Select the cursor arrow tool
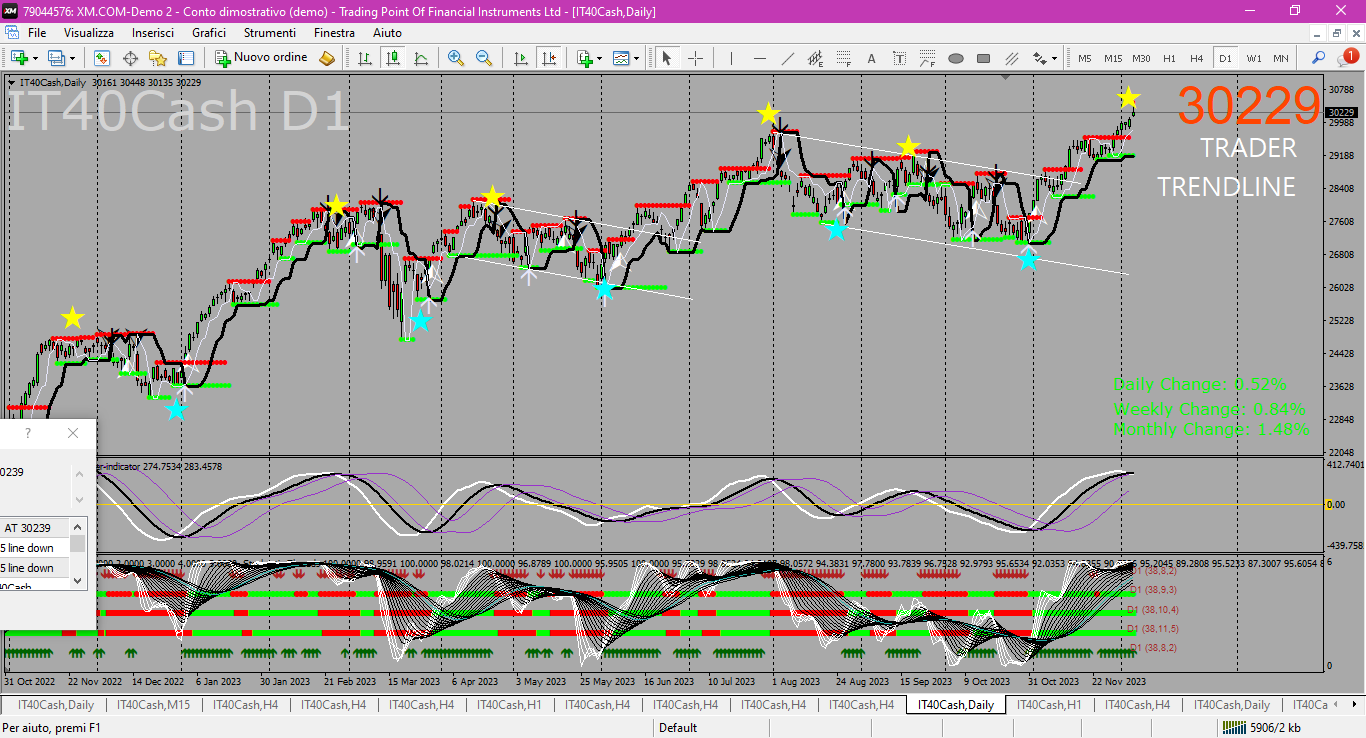Image resolution: width=1366 pixels, height=738 pixels. coord(667,58)
